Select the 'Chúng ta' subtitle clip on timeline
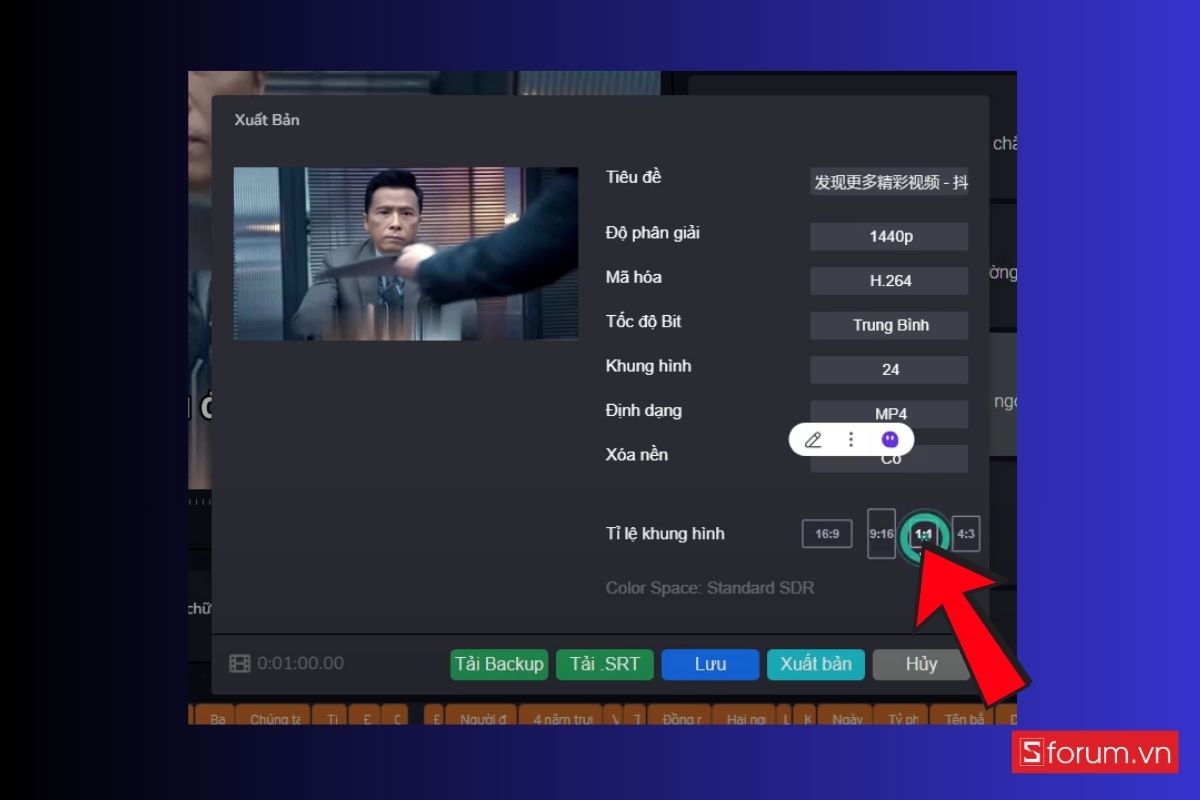The height and width of the screenshot is (800, 1200). 275,716
